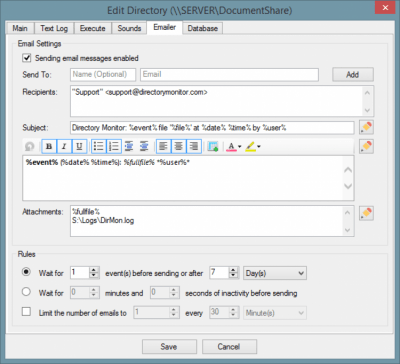Open the Sounds tab
Screen dimensions: 400x364
coord(129,28)
